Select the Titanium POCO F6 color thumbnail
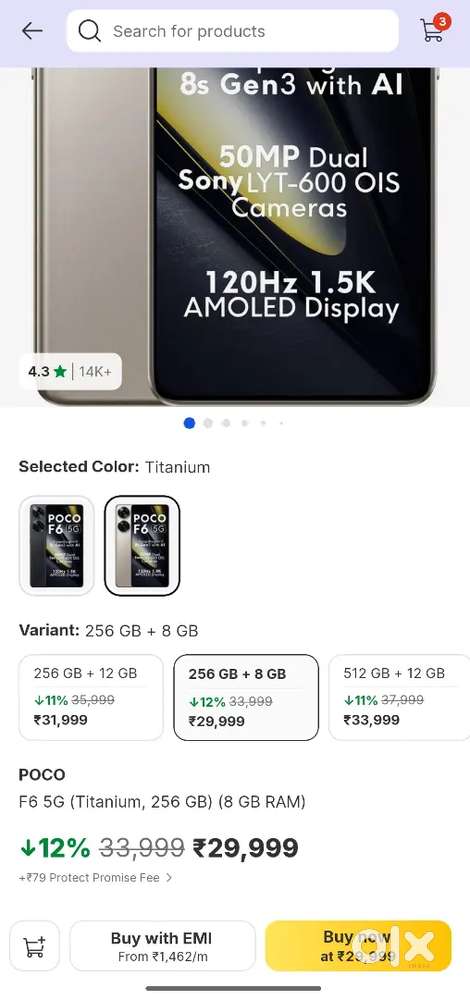Image resolution: width=470 pixels, height=999 pixels. tap(142, 545)
